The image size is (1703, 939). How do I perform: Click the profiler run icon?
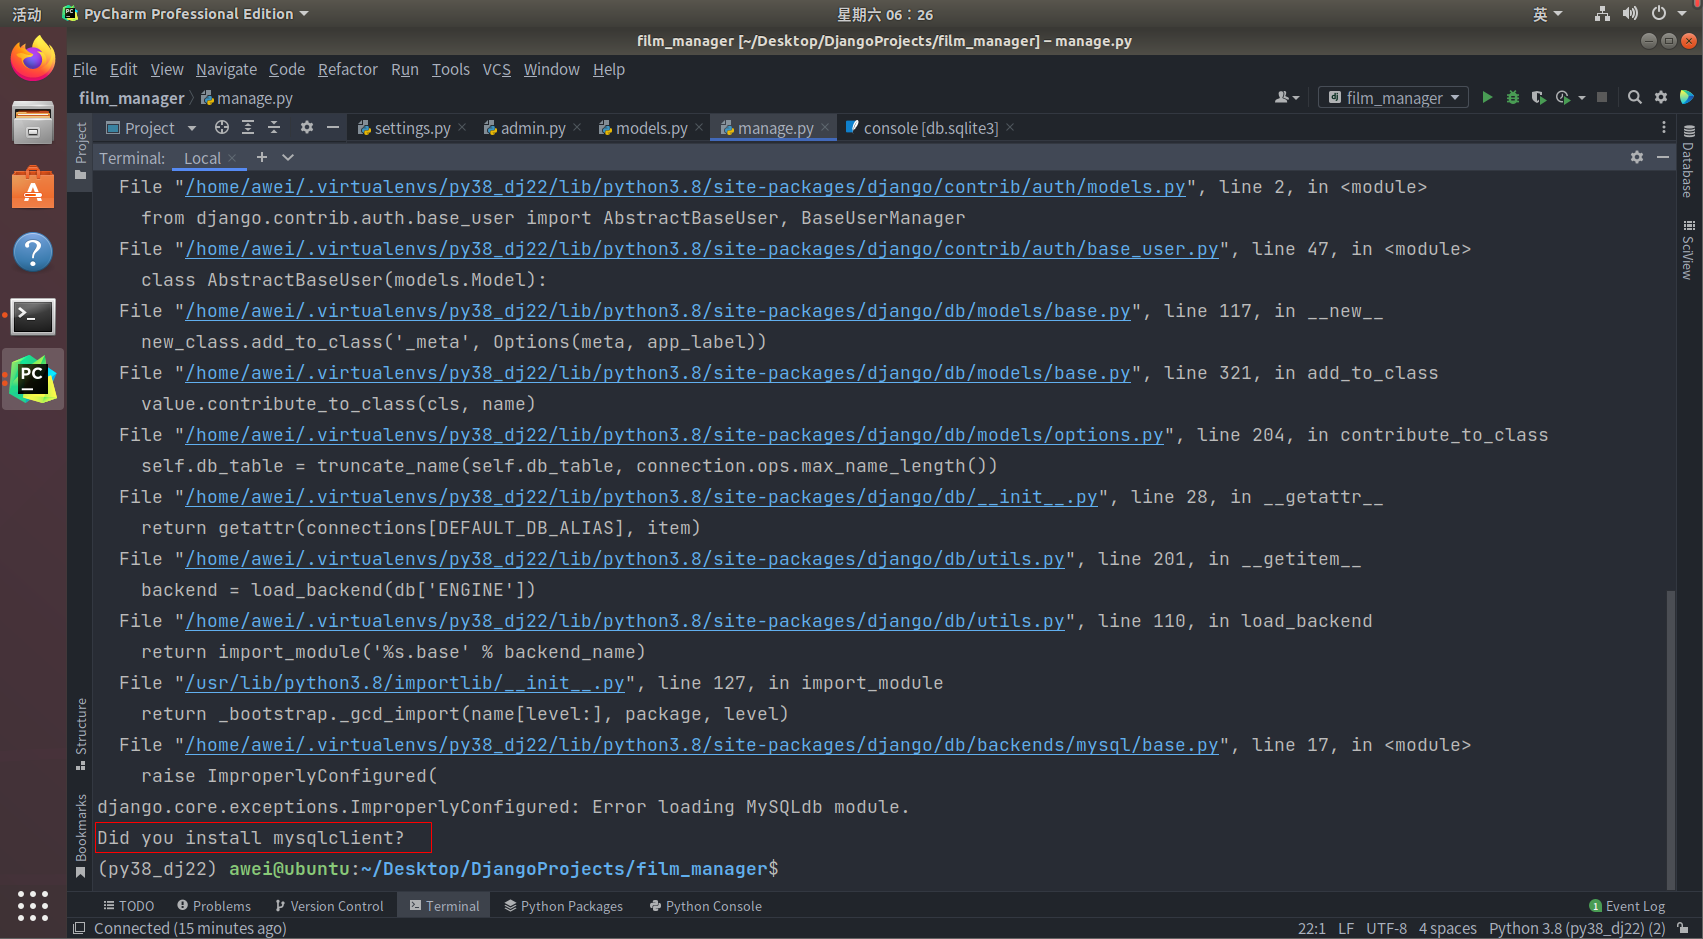(x=1563, y=97)
